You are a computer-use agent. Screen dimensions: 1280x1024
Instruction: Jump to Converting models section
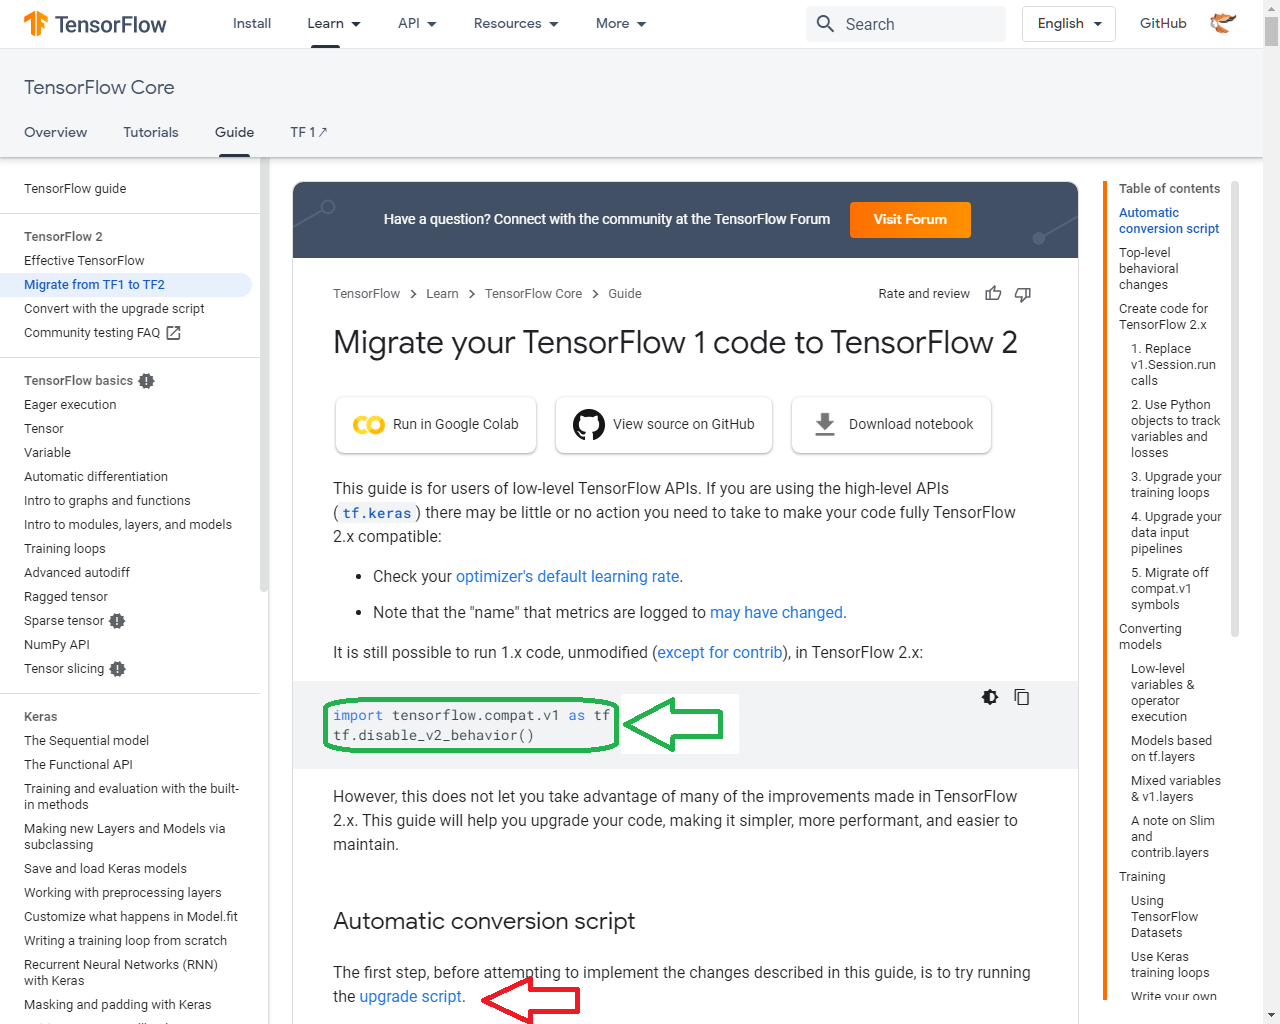(1150, 637)
